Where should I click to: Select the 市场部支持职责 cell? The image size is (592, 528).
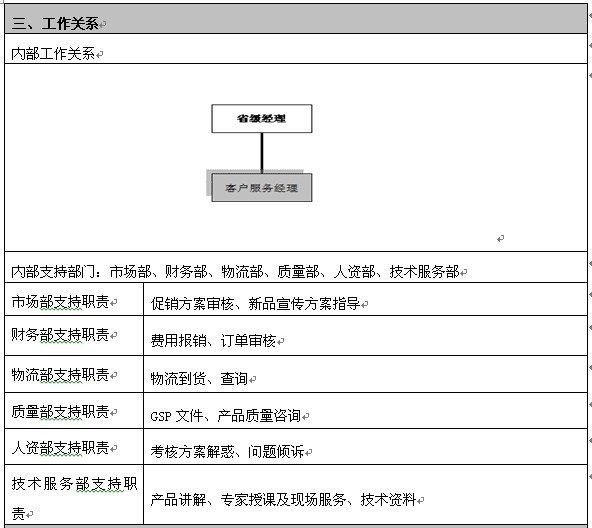click(74, 299)
